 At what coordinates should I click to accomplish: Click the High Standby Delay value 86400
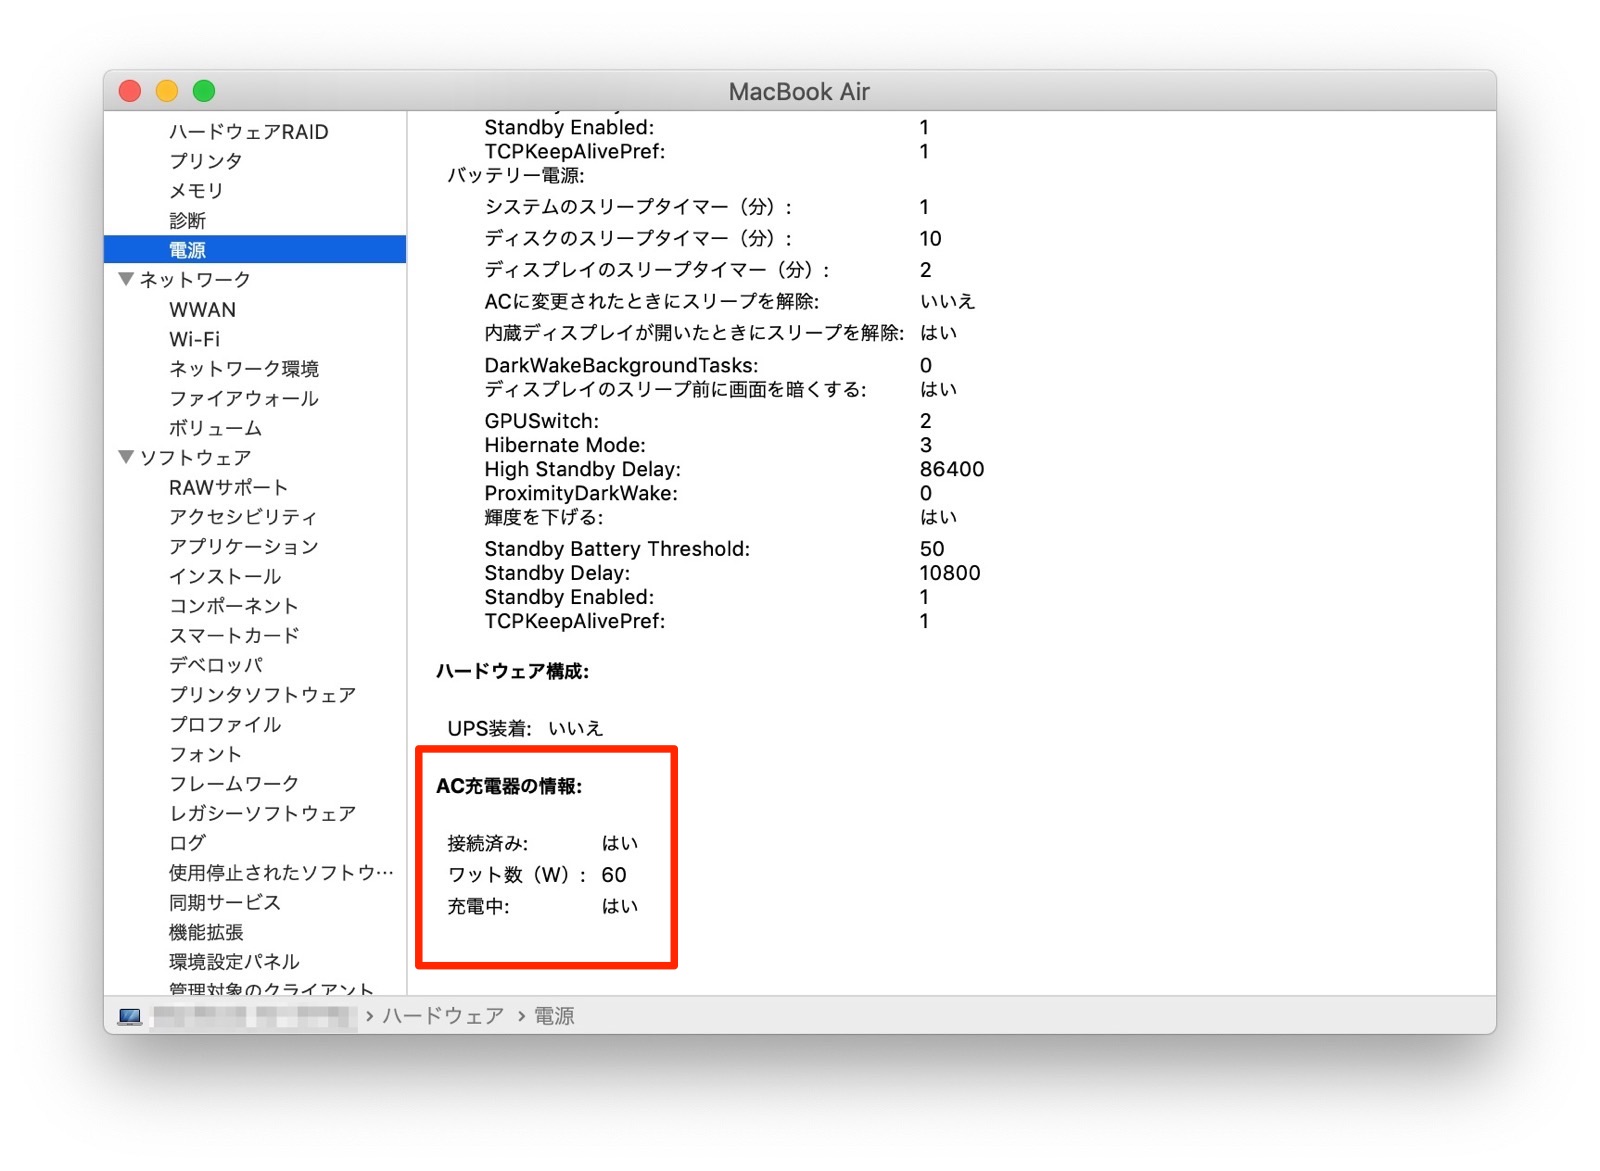point(952,469)
